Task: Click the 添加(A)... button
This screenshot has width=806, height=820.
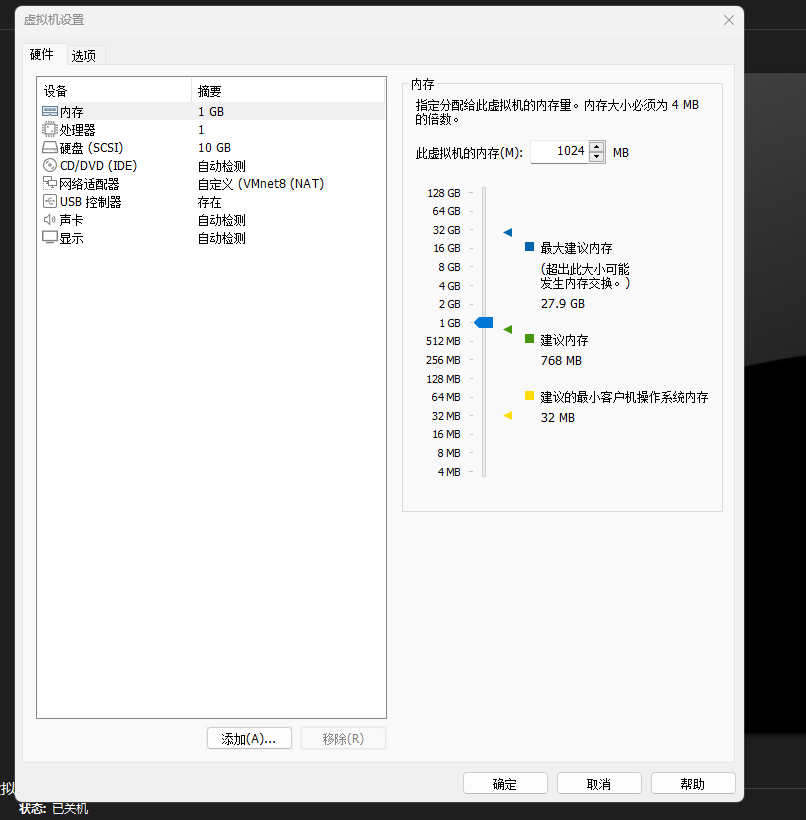Action: coord(249,738)
